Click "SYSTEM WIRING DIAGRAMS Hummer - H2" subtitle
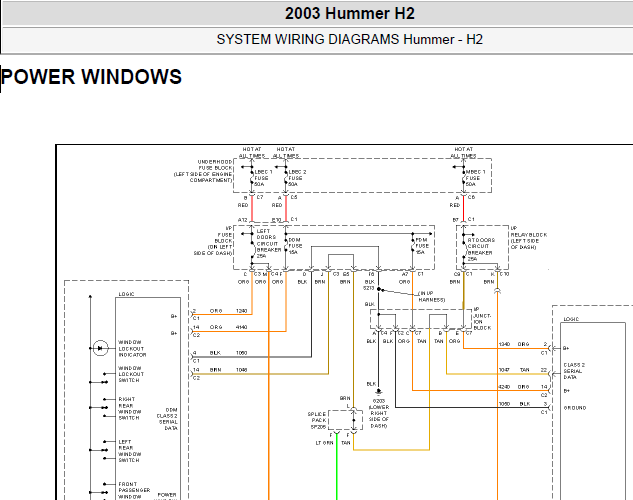 click(350, 40)
